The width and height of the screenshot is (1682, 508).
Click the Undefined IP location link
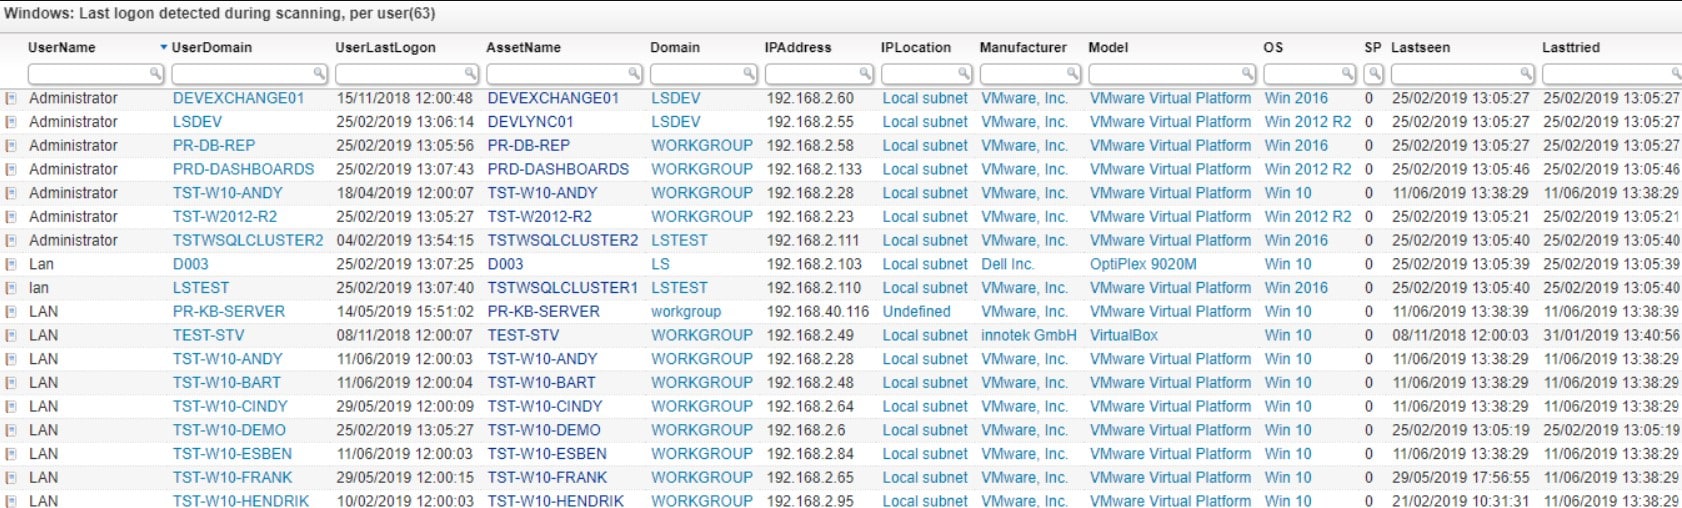point(917,312)
